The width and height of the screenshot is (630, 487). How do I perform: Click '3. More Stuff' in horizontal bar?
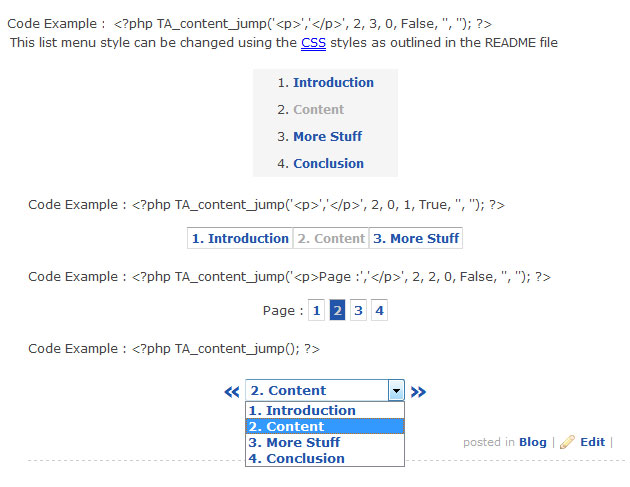tap(416, 238)
